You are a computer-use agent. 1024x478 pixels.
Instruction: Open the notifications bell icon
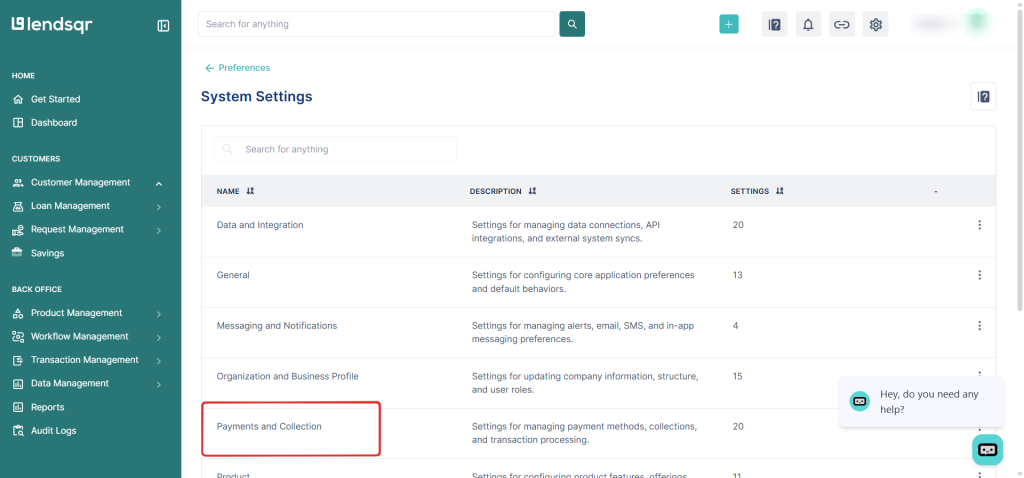(x=808, y=25)
